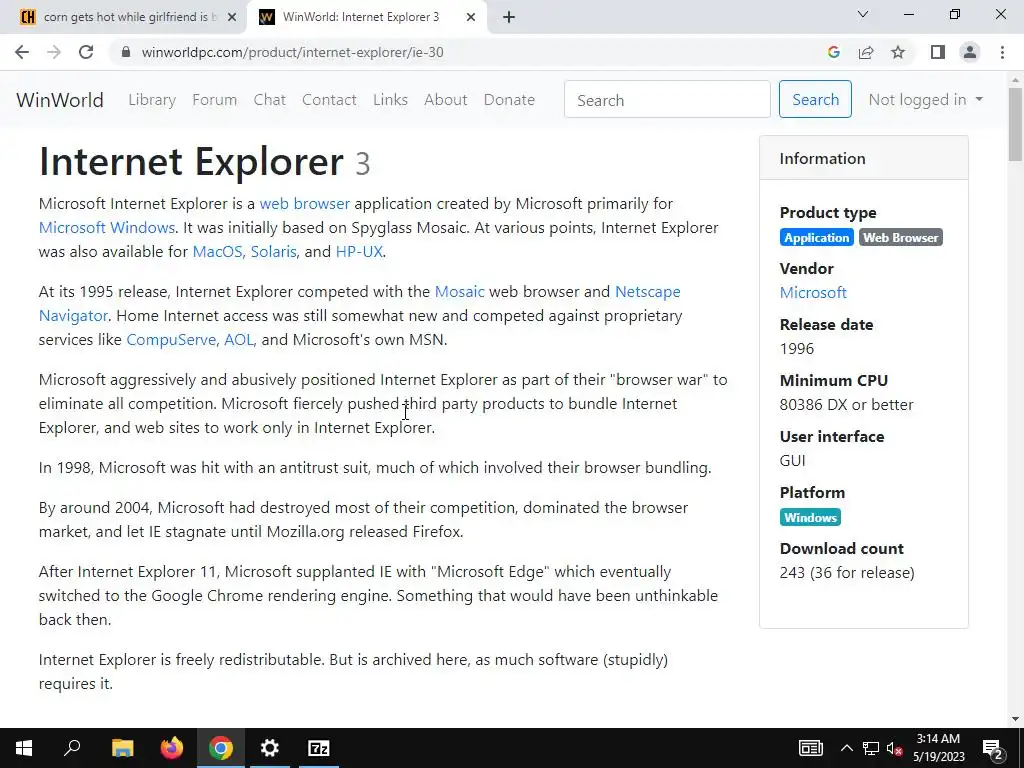Open the notification center icon

[993, 748]
